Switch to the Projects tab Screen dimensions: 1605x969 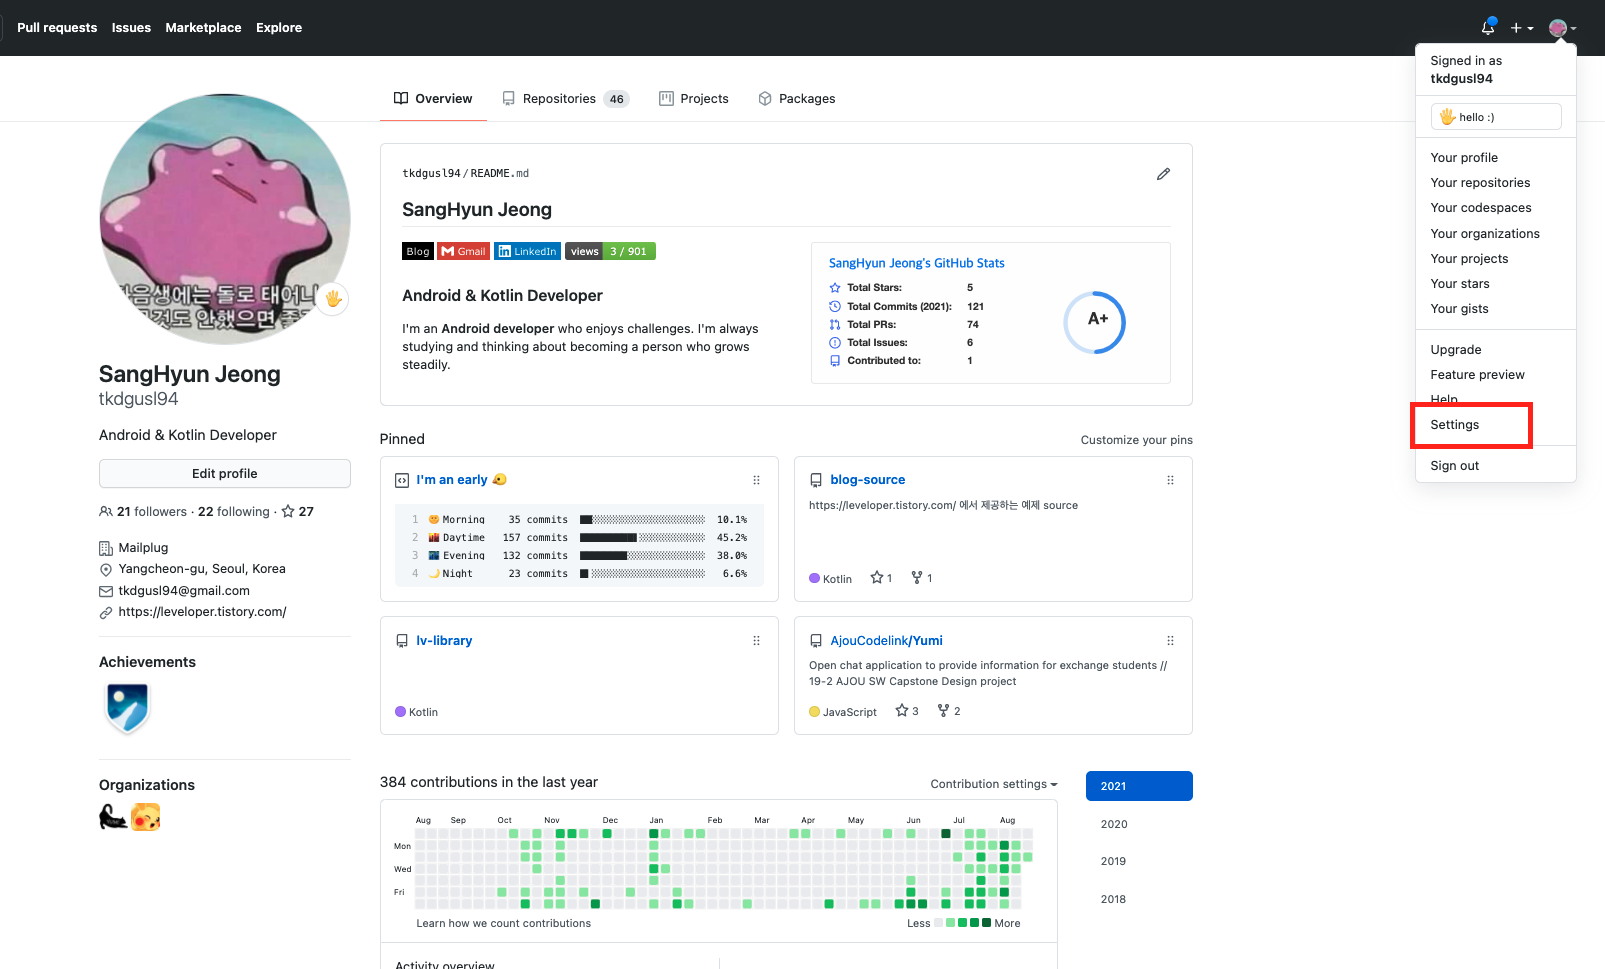pos(694,99)
